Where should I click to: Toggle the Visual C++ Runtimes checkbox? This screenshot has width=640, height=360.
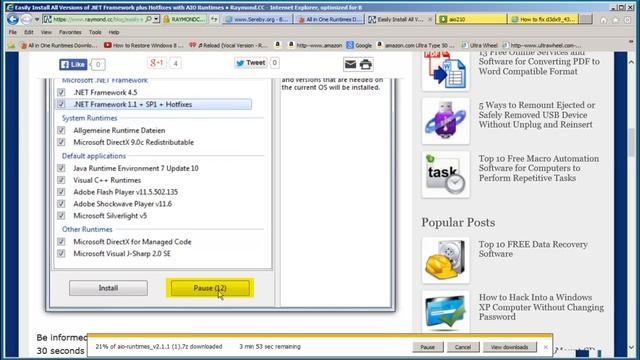(61, 180)
